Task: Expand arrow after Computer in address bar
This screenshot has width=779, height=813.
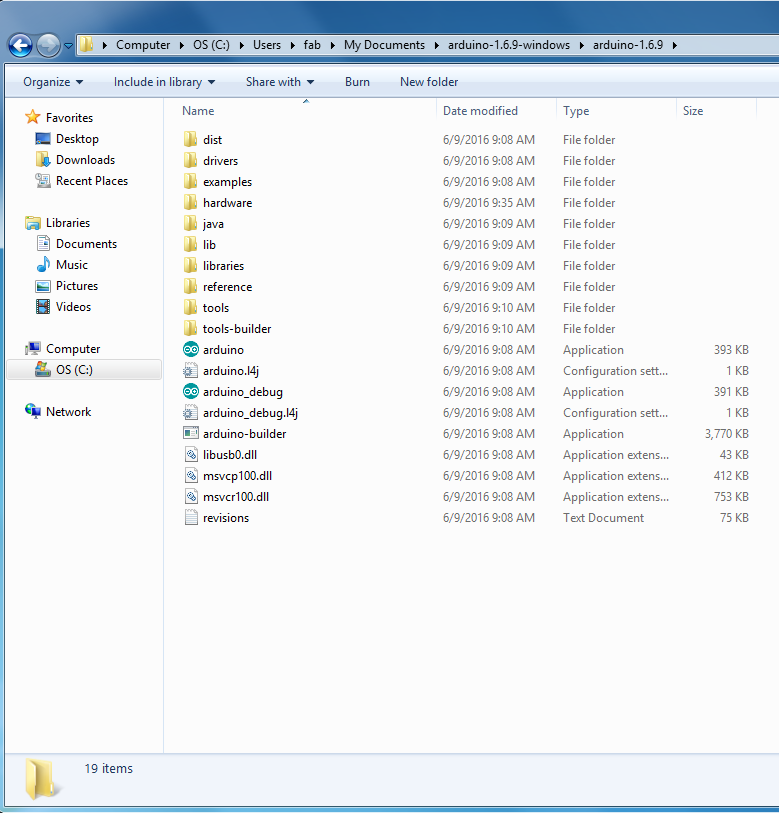Action: (x=182, y=45)
